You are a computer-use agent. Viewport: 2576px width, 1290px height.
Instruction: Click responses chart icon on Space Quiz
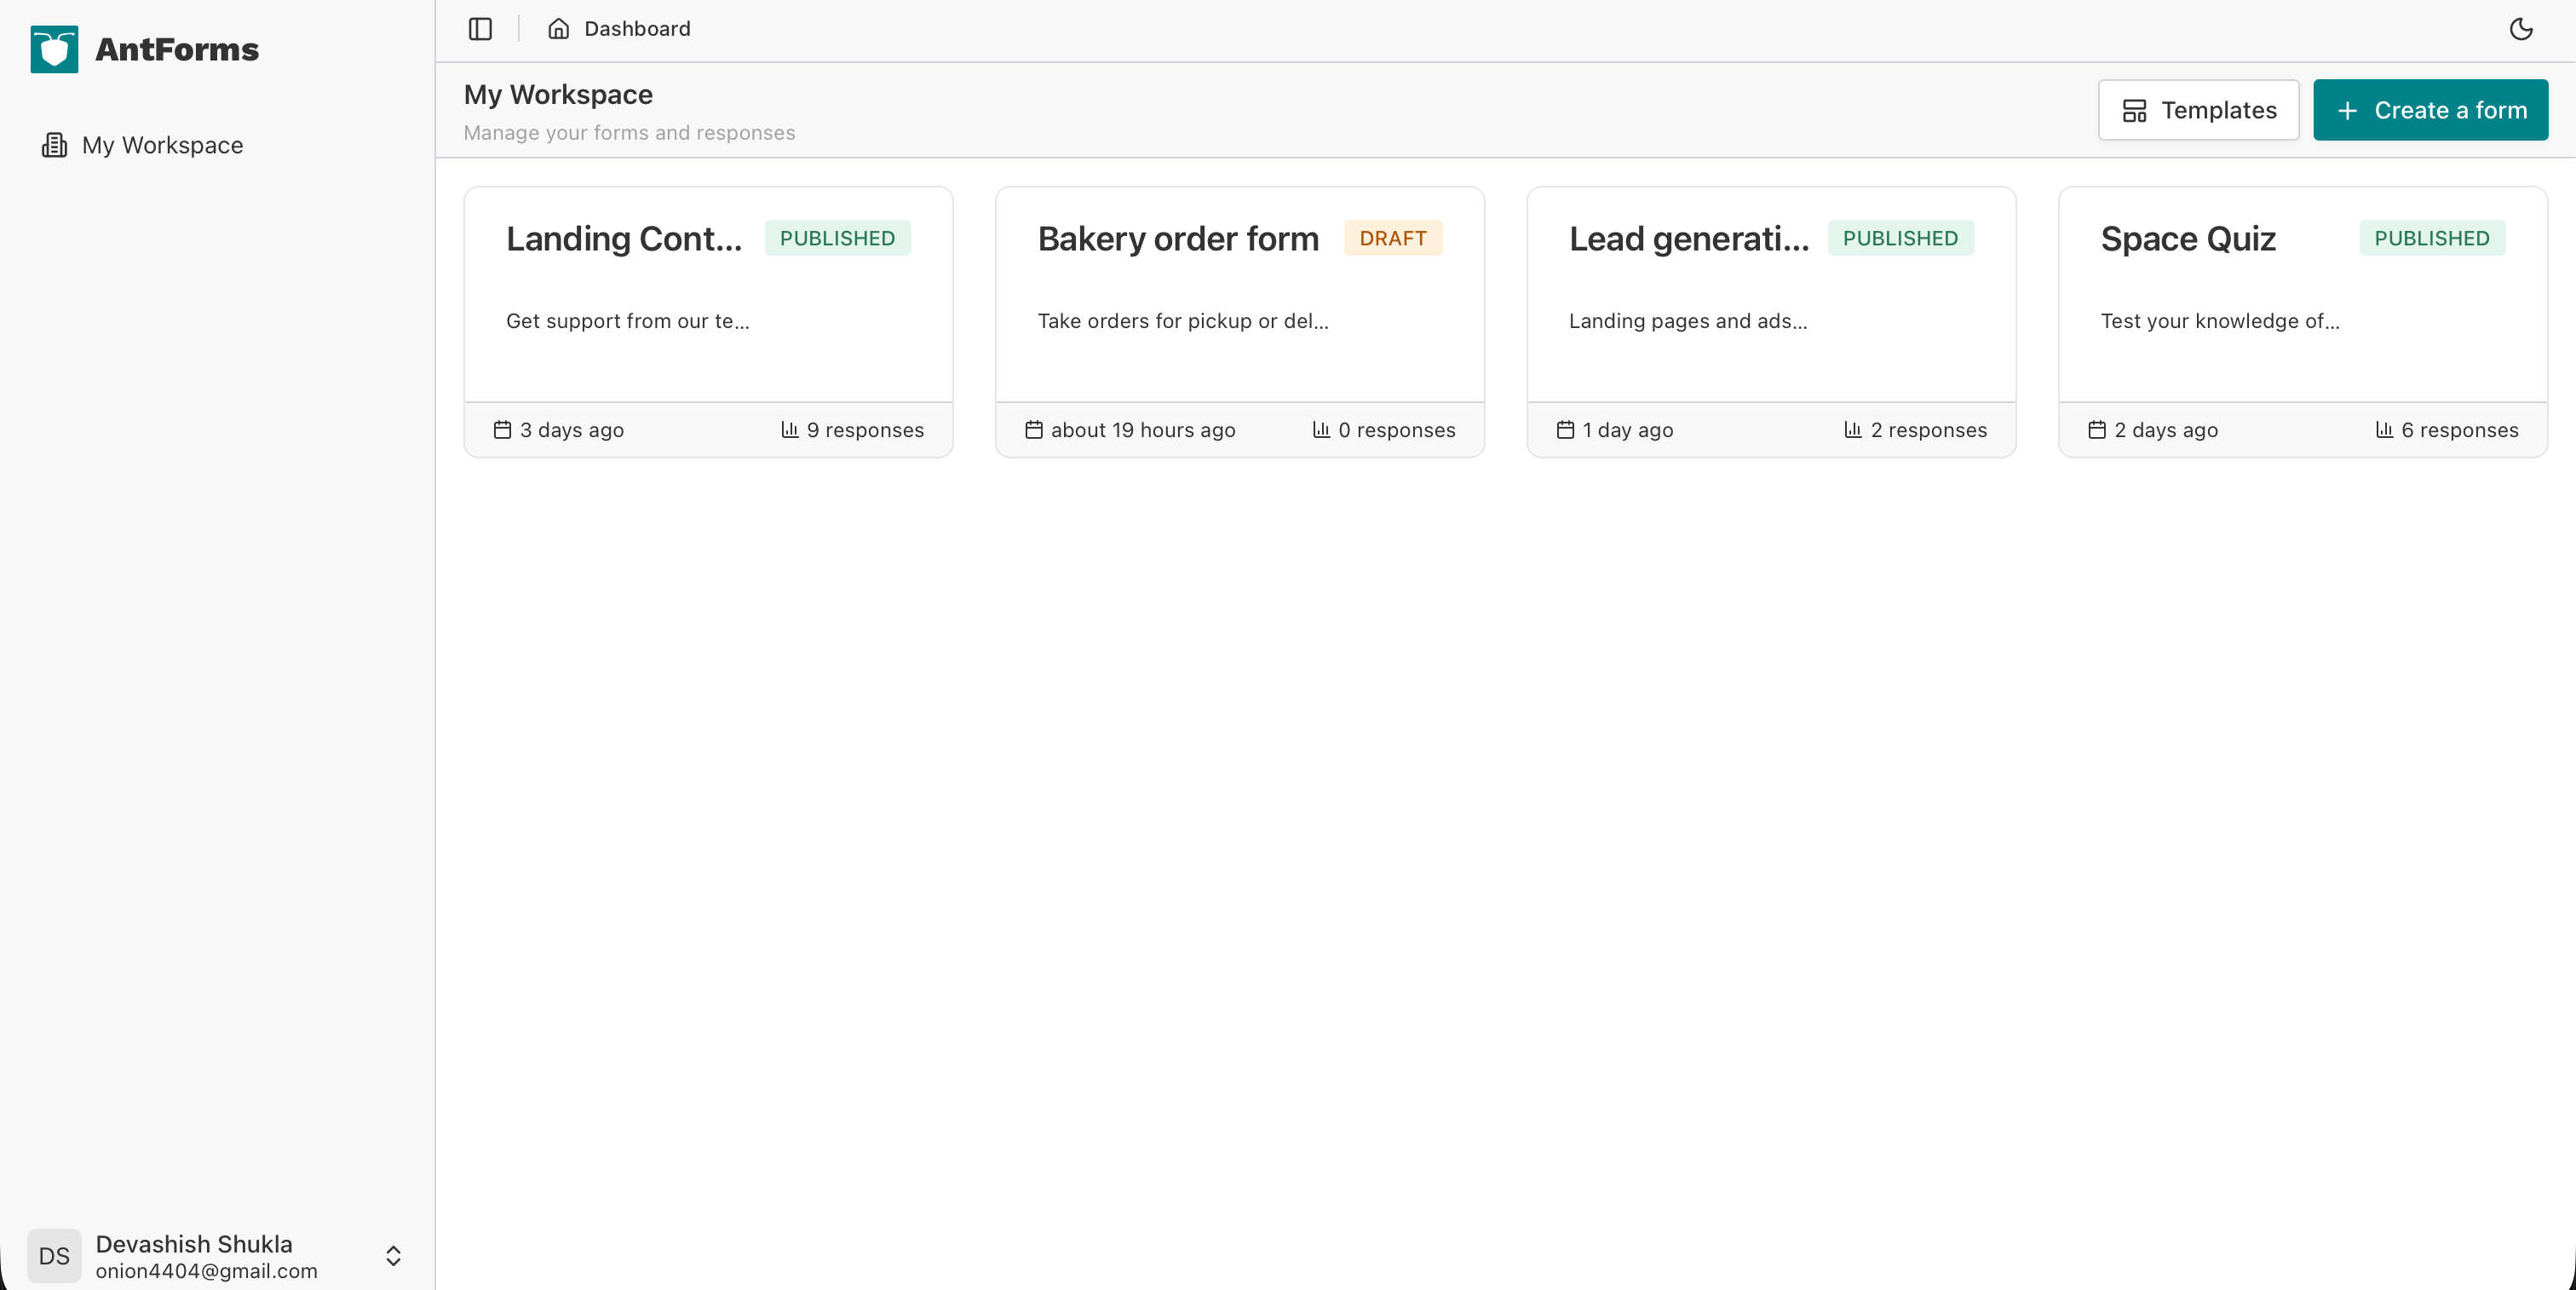coord(2385,430)
